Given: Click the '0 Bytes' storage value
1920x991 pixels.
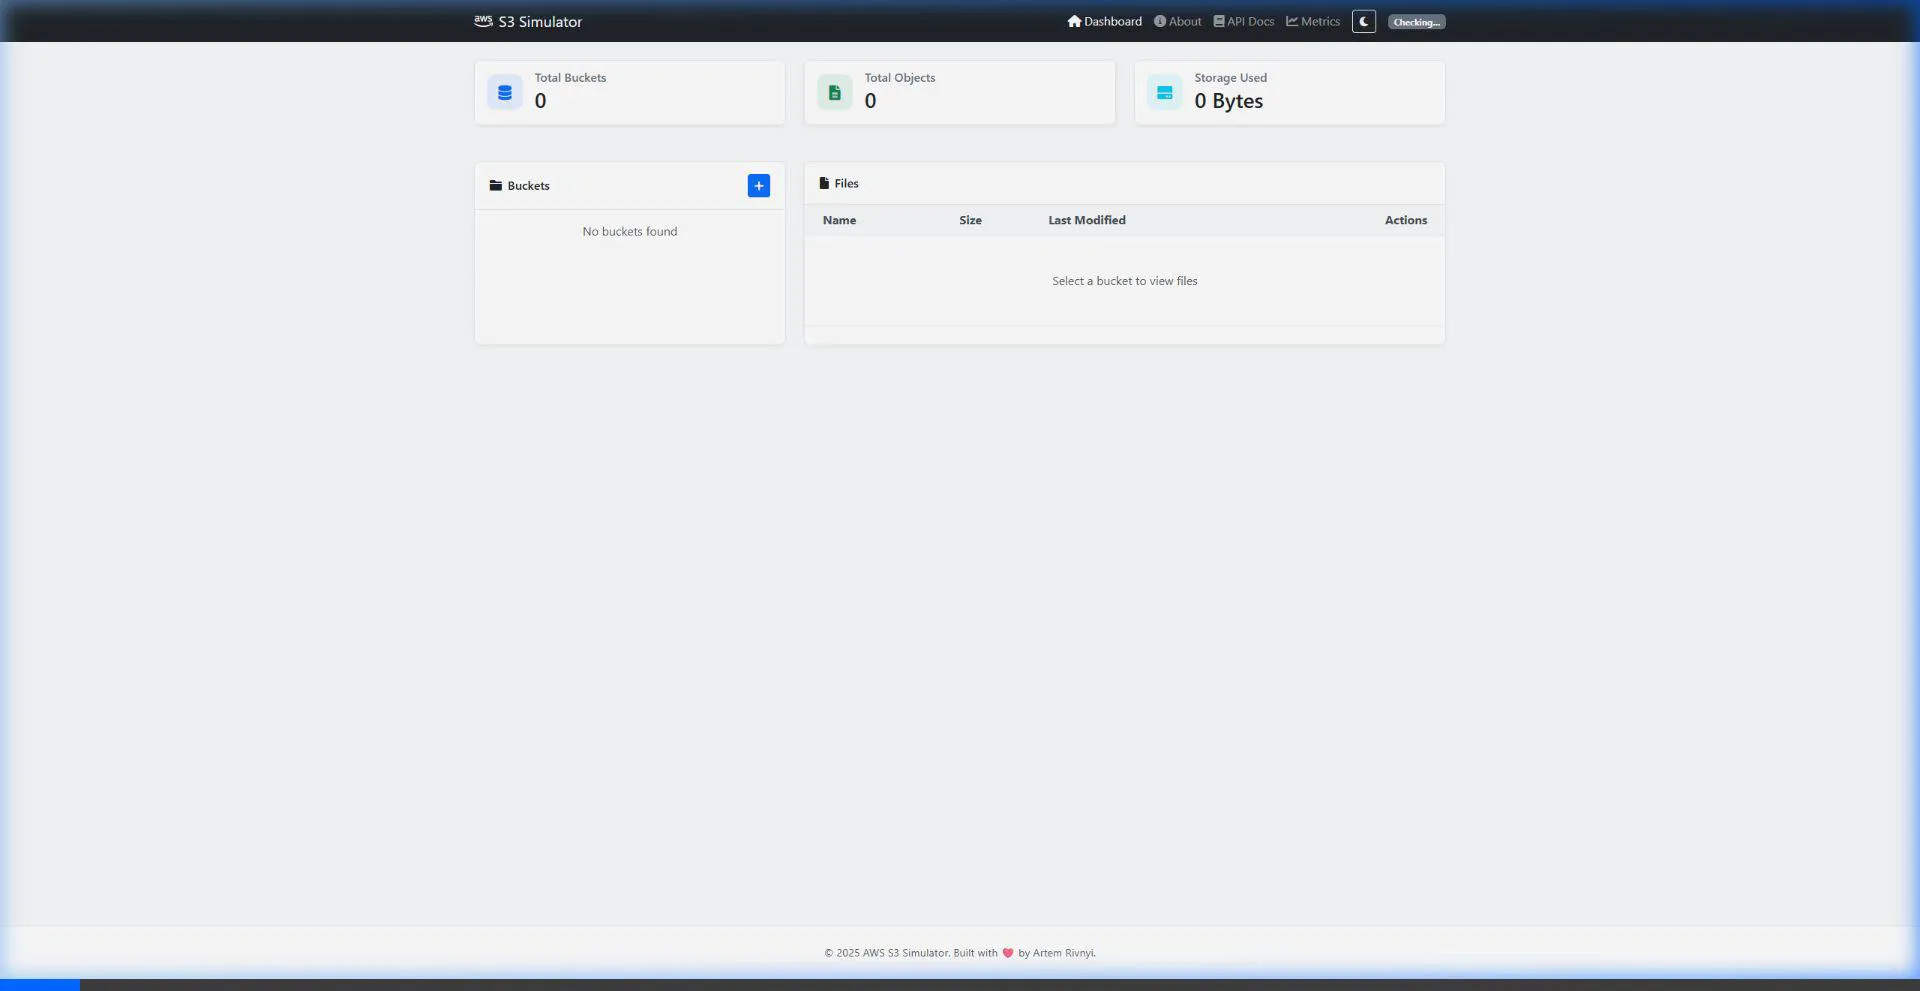Looking at the screenshot, I should click(x=1228, y=101).
